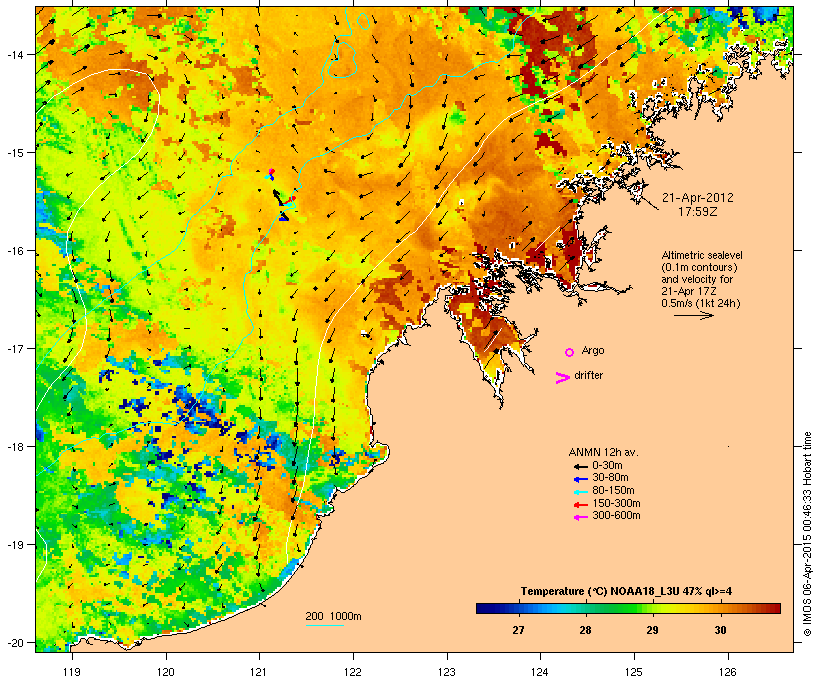Click the 27 value on color bar
The width and height of the screenshot is (820, 680).
(518, 630)
